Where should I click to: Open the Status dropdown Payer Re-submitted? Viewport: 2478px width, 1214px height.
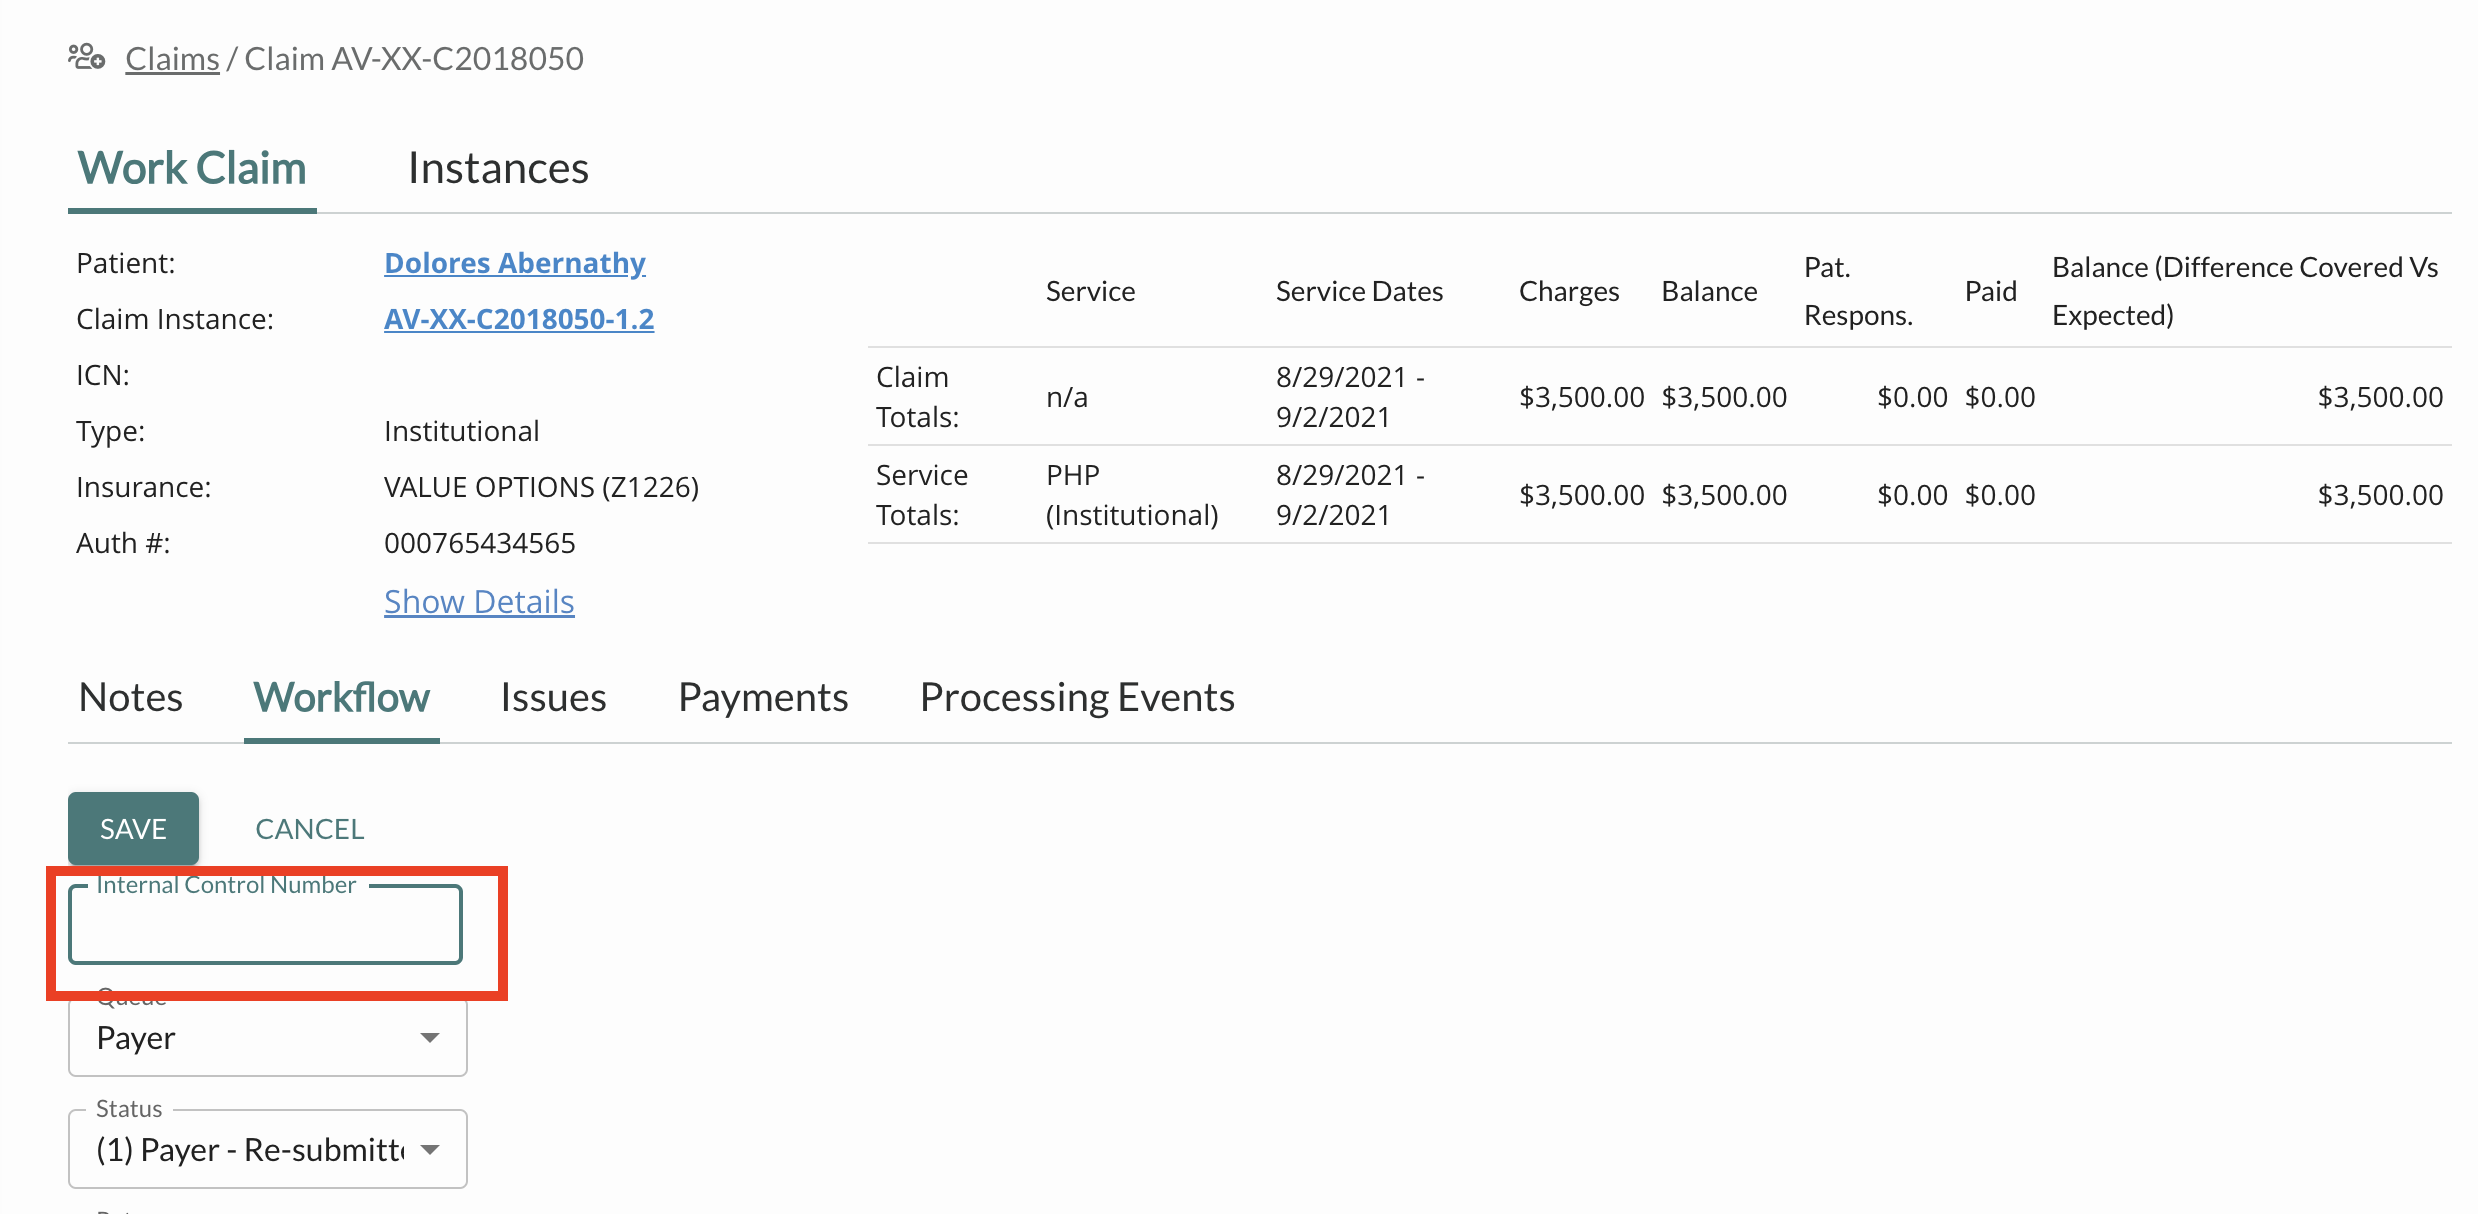[250, 1150]
